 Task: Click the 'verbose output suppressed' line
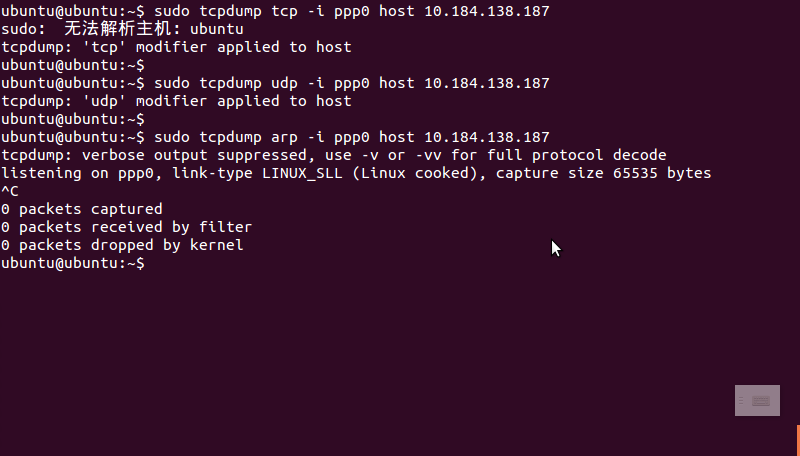tap(334, 155)
